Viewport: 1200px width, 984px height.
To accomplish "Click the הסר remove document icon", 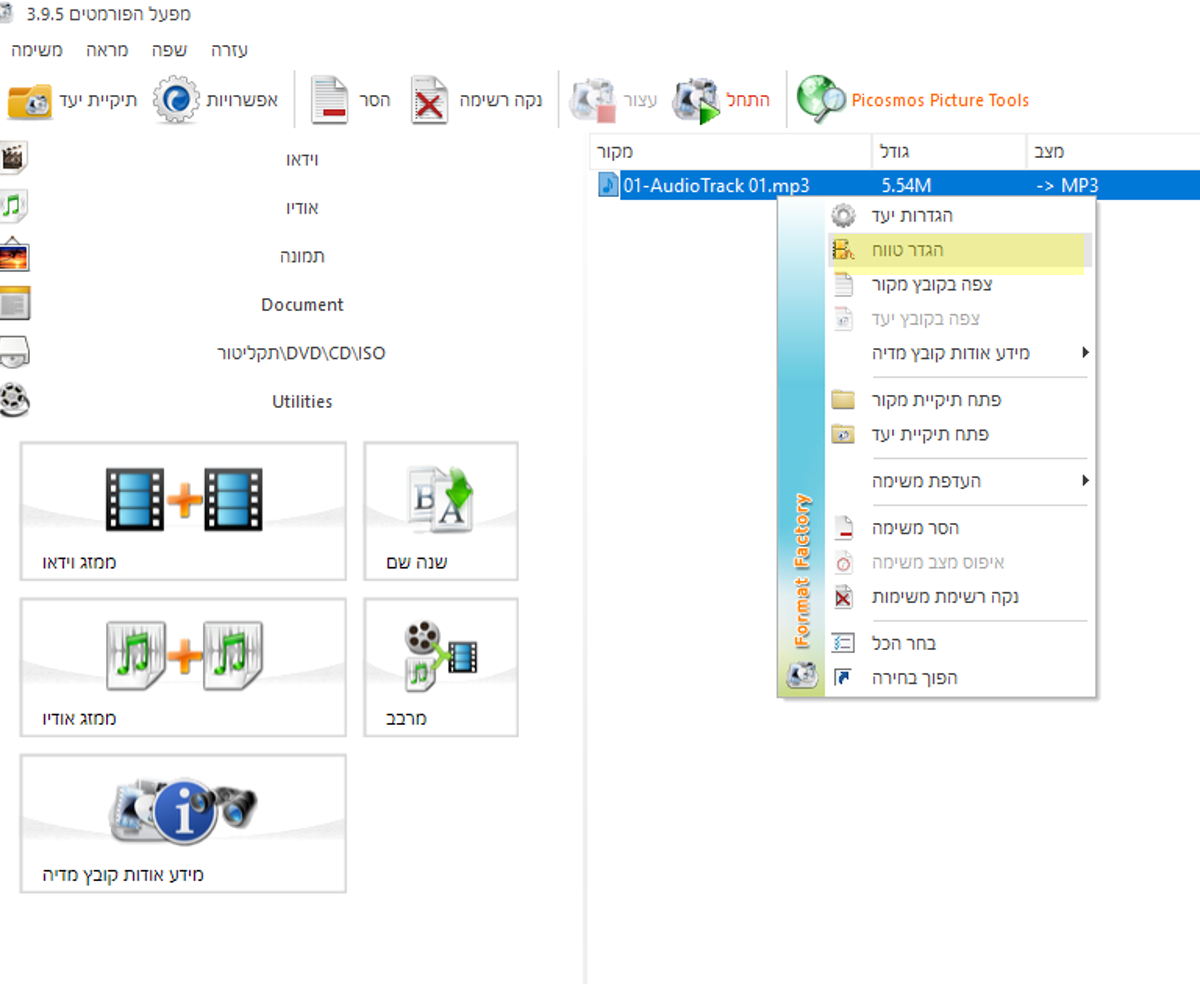I will 329,101.
